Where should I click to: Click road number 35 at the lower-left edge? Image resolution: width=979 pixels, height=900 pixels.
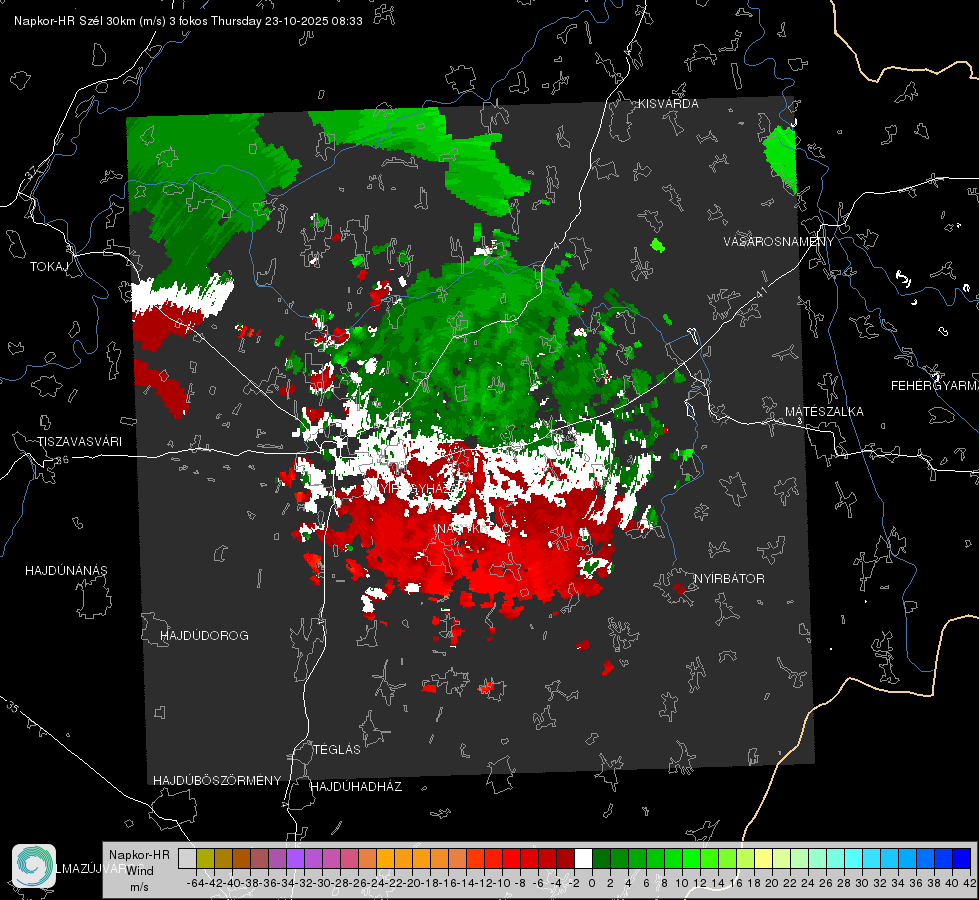[13, 706]
